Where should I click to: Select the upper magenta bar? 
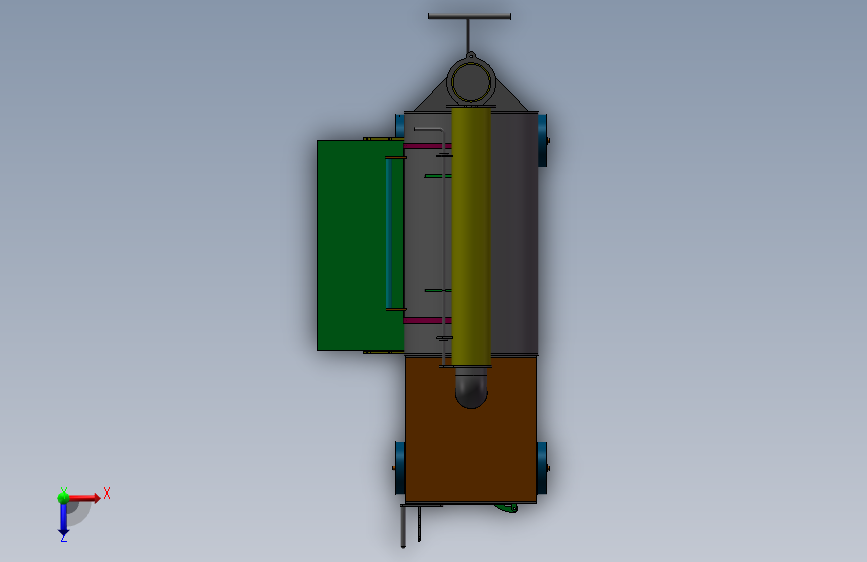(x=428, y=146)
